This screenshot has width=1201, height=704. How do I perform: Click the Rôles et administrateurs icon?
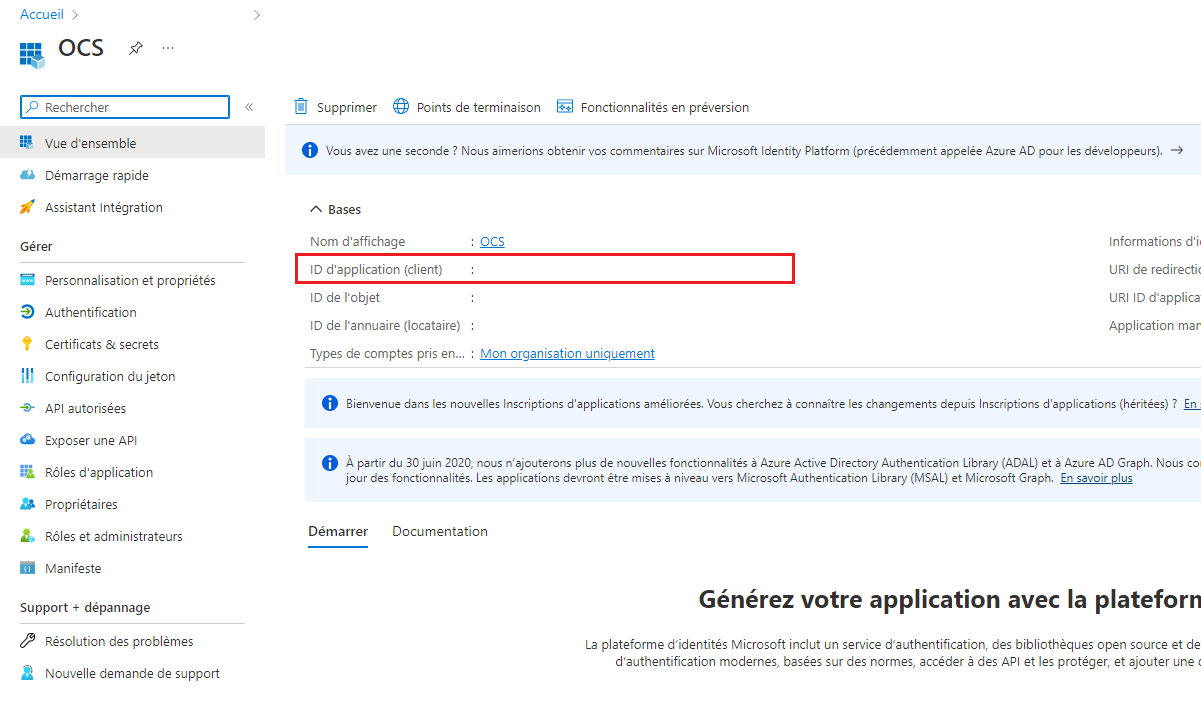coord(27,536)
